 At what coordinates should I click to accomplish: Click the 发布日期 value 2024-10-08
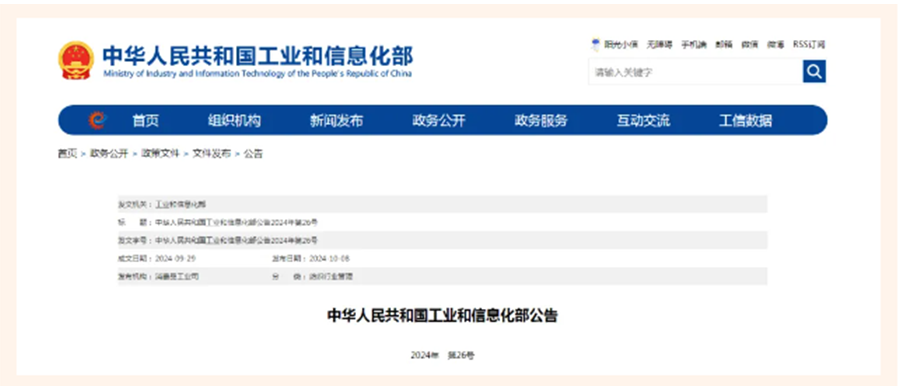tap(329, 258)
